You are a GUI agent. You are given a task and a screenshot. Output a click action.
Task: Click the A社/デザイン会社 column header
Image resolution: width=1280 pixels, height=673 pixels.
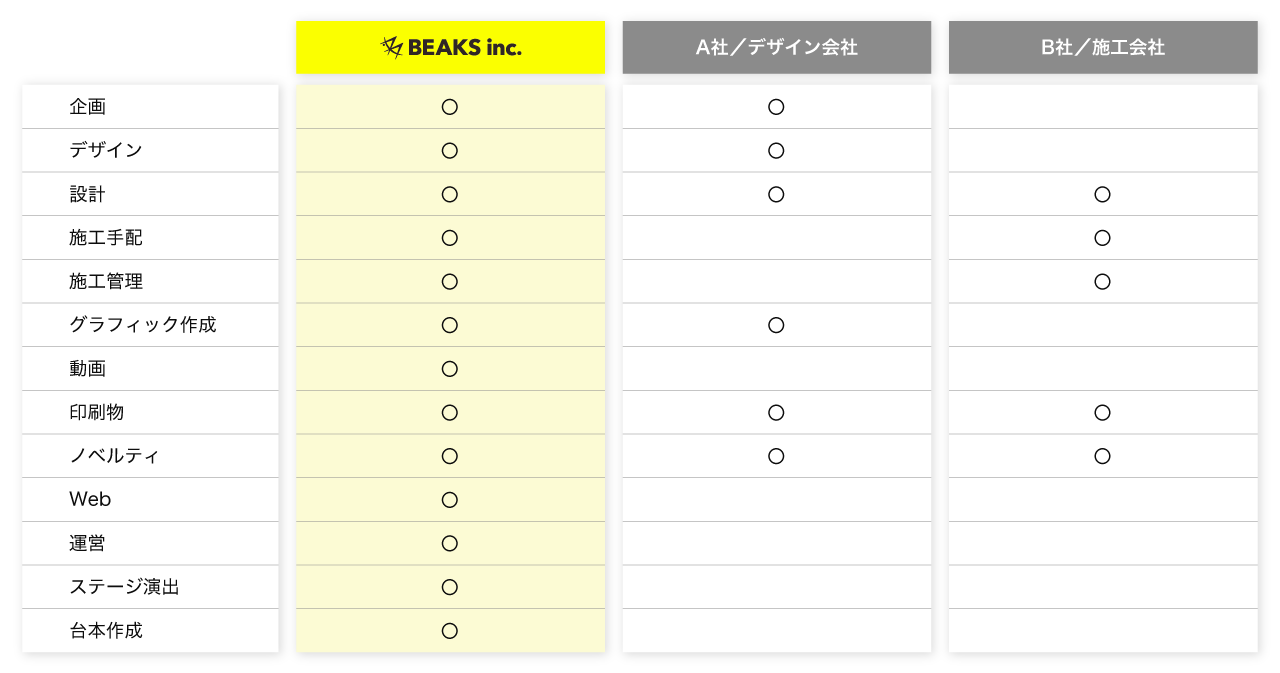point(776,47)
